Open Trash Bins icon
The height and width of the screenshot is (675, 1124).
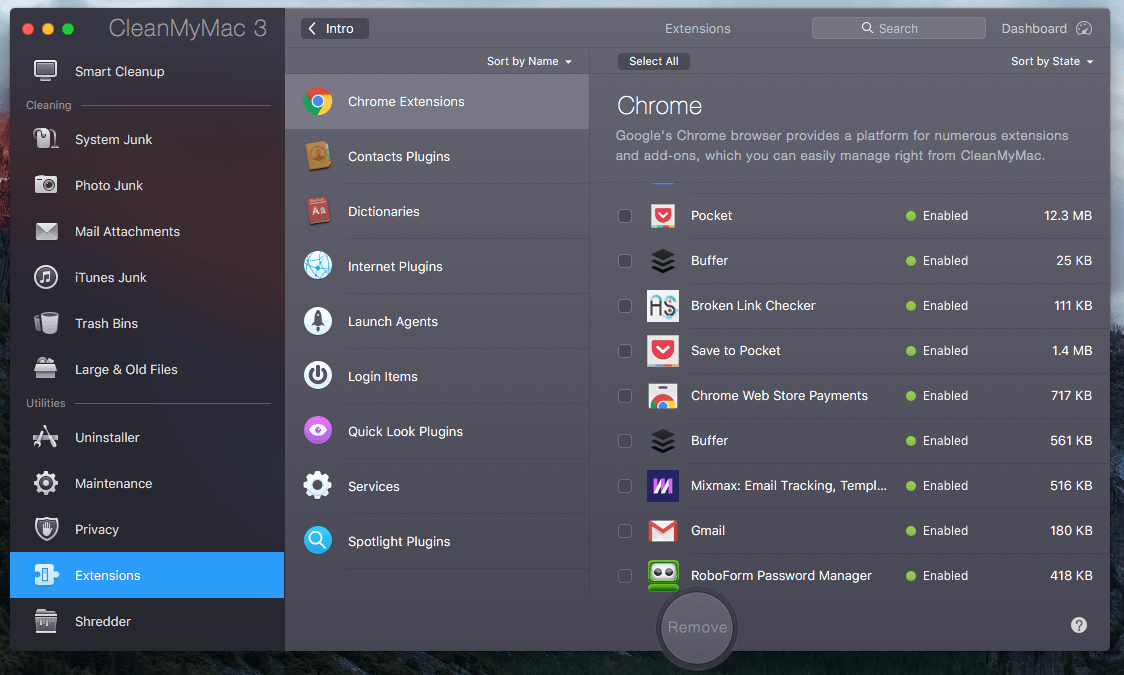point(46,323)
